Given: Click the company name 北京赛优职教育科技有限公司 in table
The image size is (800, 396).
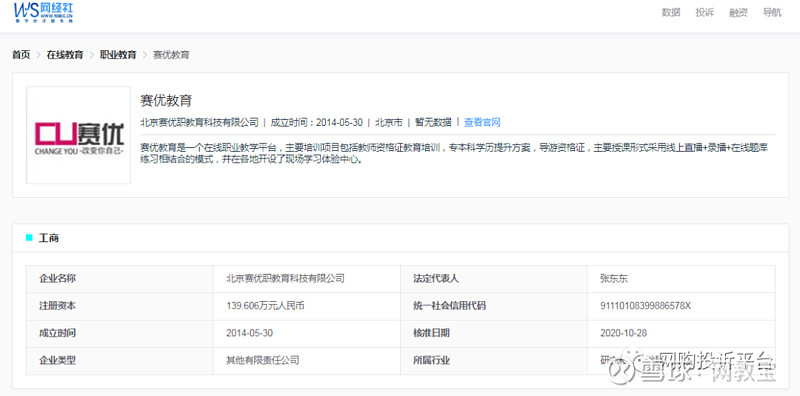Looking at the screenshot, I should [285, 279].
